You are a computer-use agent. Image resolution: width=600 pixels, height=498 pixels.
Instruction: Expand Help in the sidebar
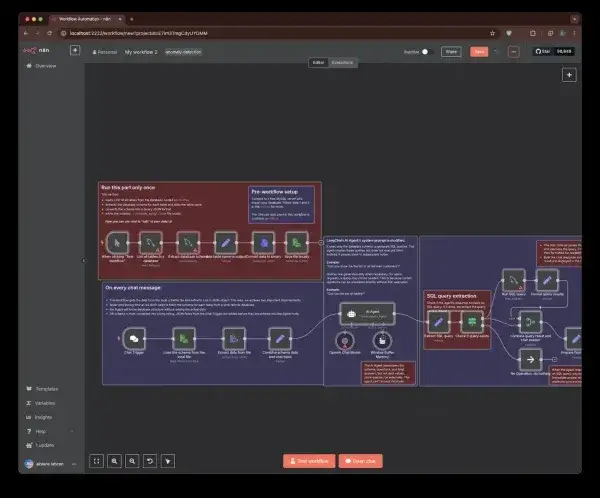coord(40,431)
